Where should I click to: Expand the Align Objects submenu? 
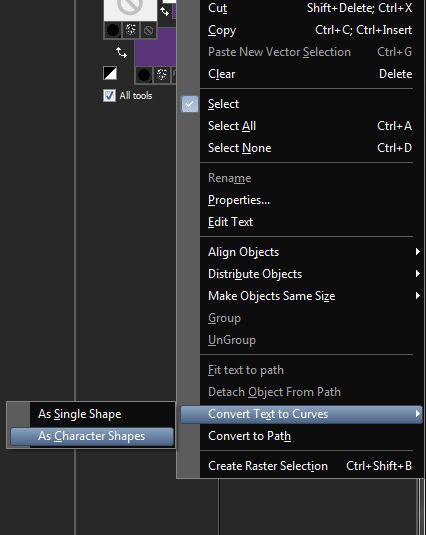point(302,252)
